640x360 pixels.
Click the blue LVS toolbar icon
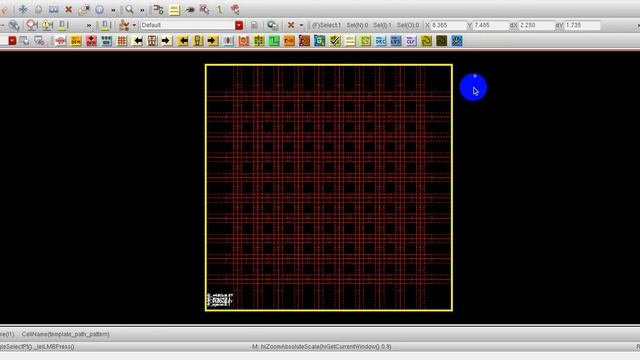396,41
